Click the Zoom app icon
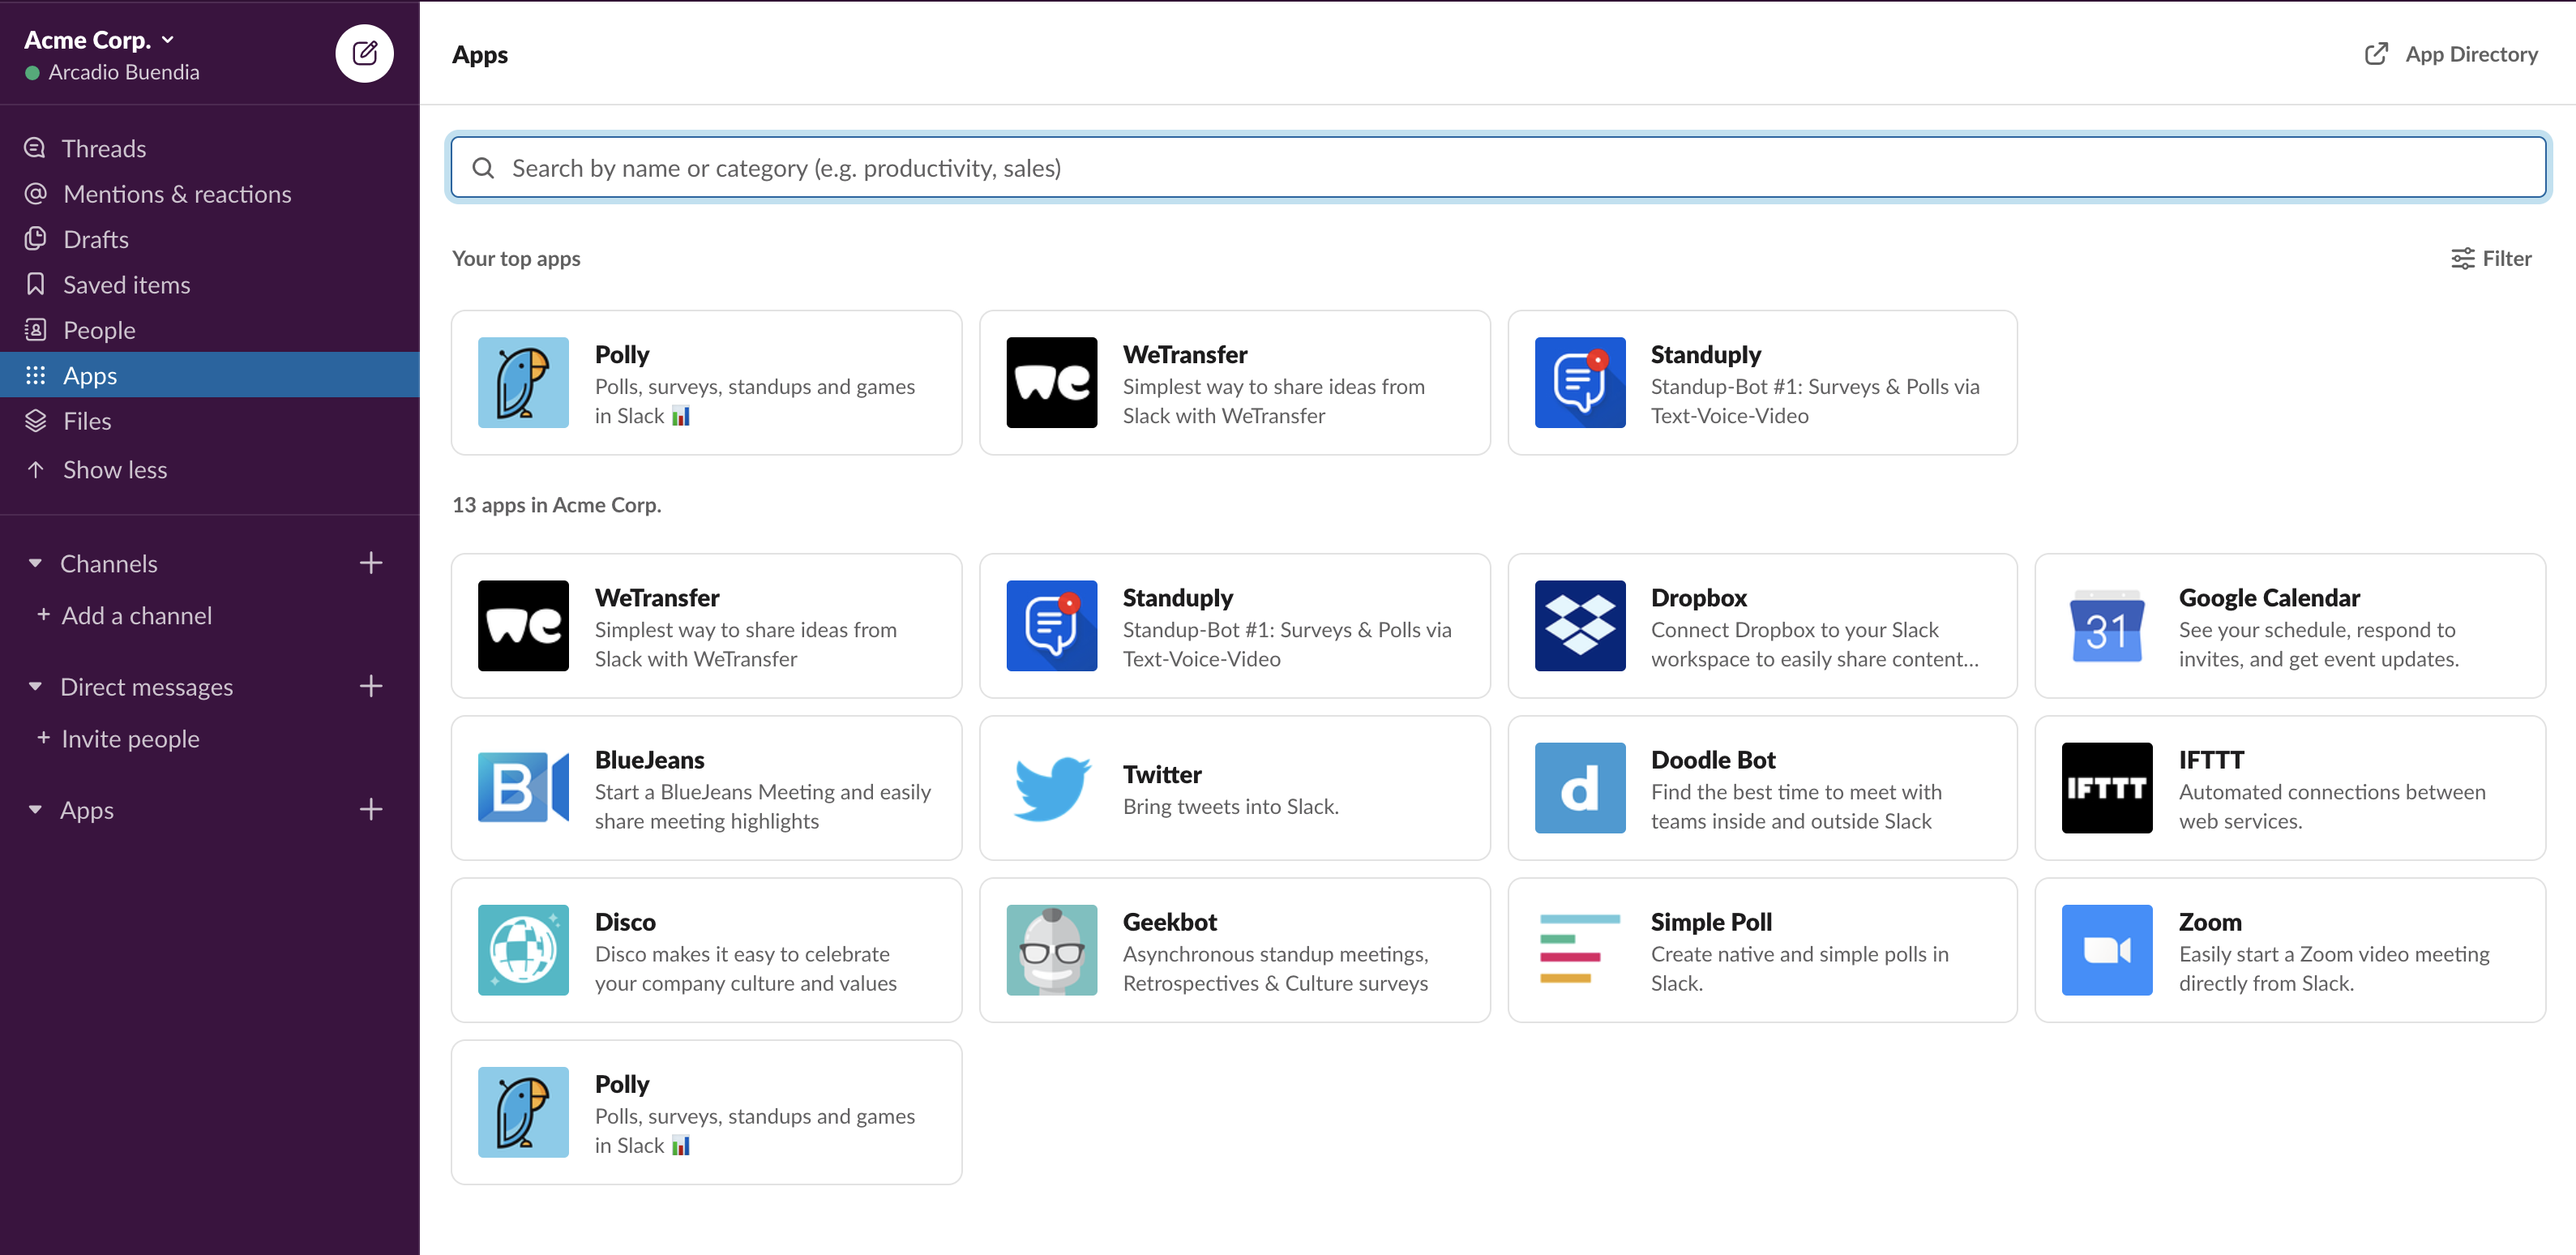The height and width of the screenshot is (1255, 2576). pos(2107,949)
